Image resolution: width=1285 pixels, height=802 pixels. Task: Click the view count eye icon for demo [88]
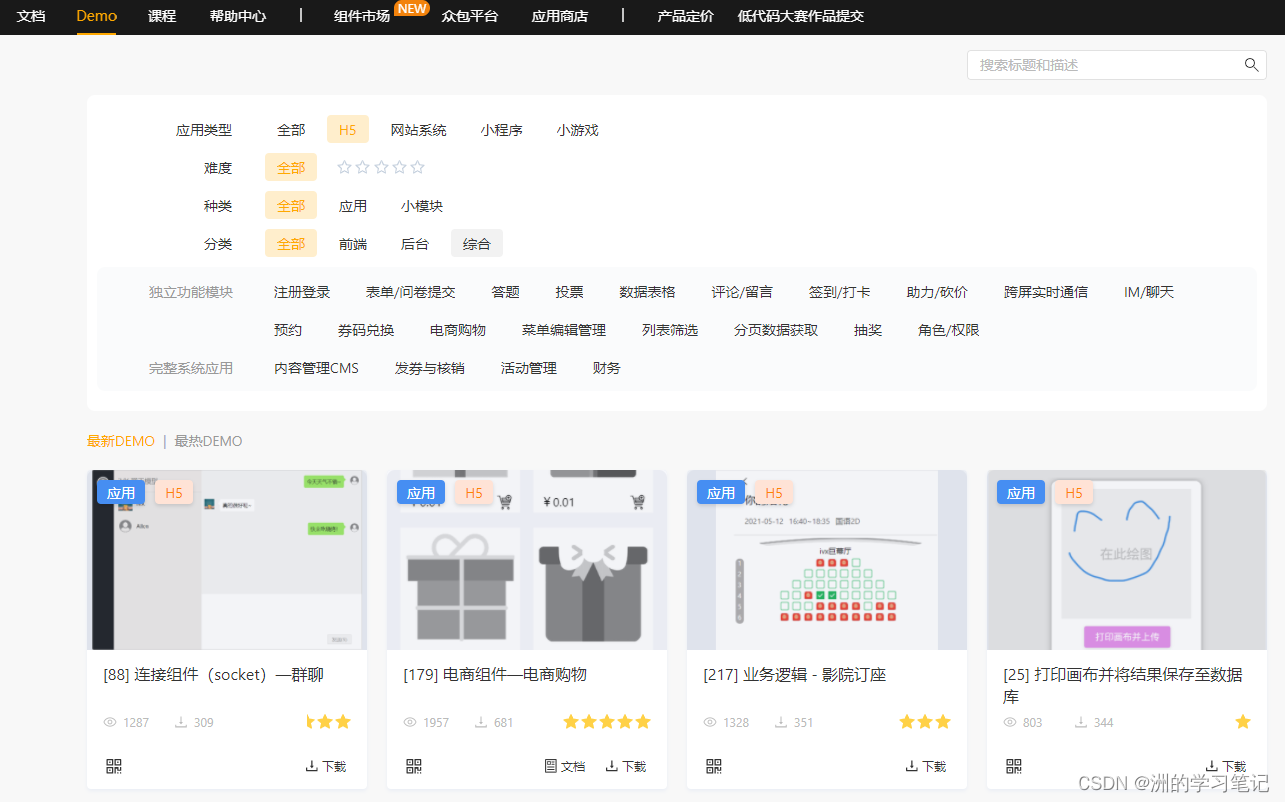pos(110,722)
